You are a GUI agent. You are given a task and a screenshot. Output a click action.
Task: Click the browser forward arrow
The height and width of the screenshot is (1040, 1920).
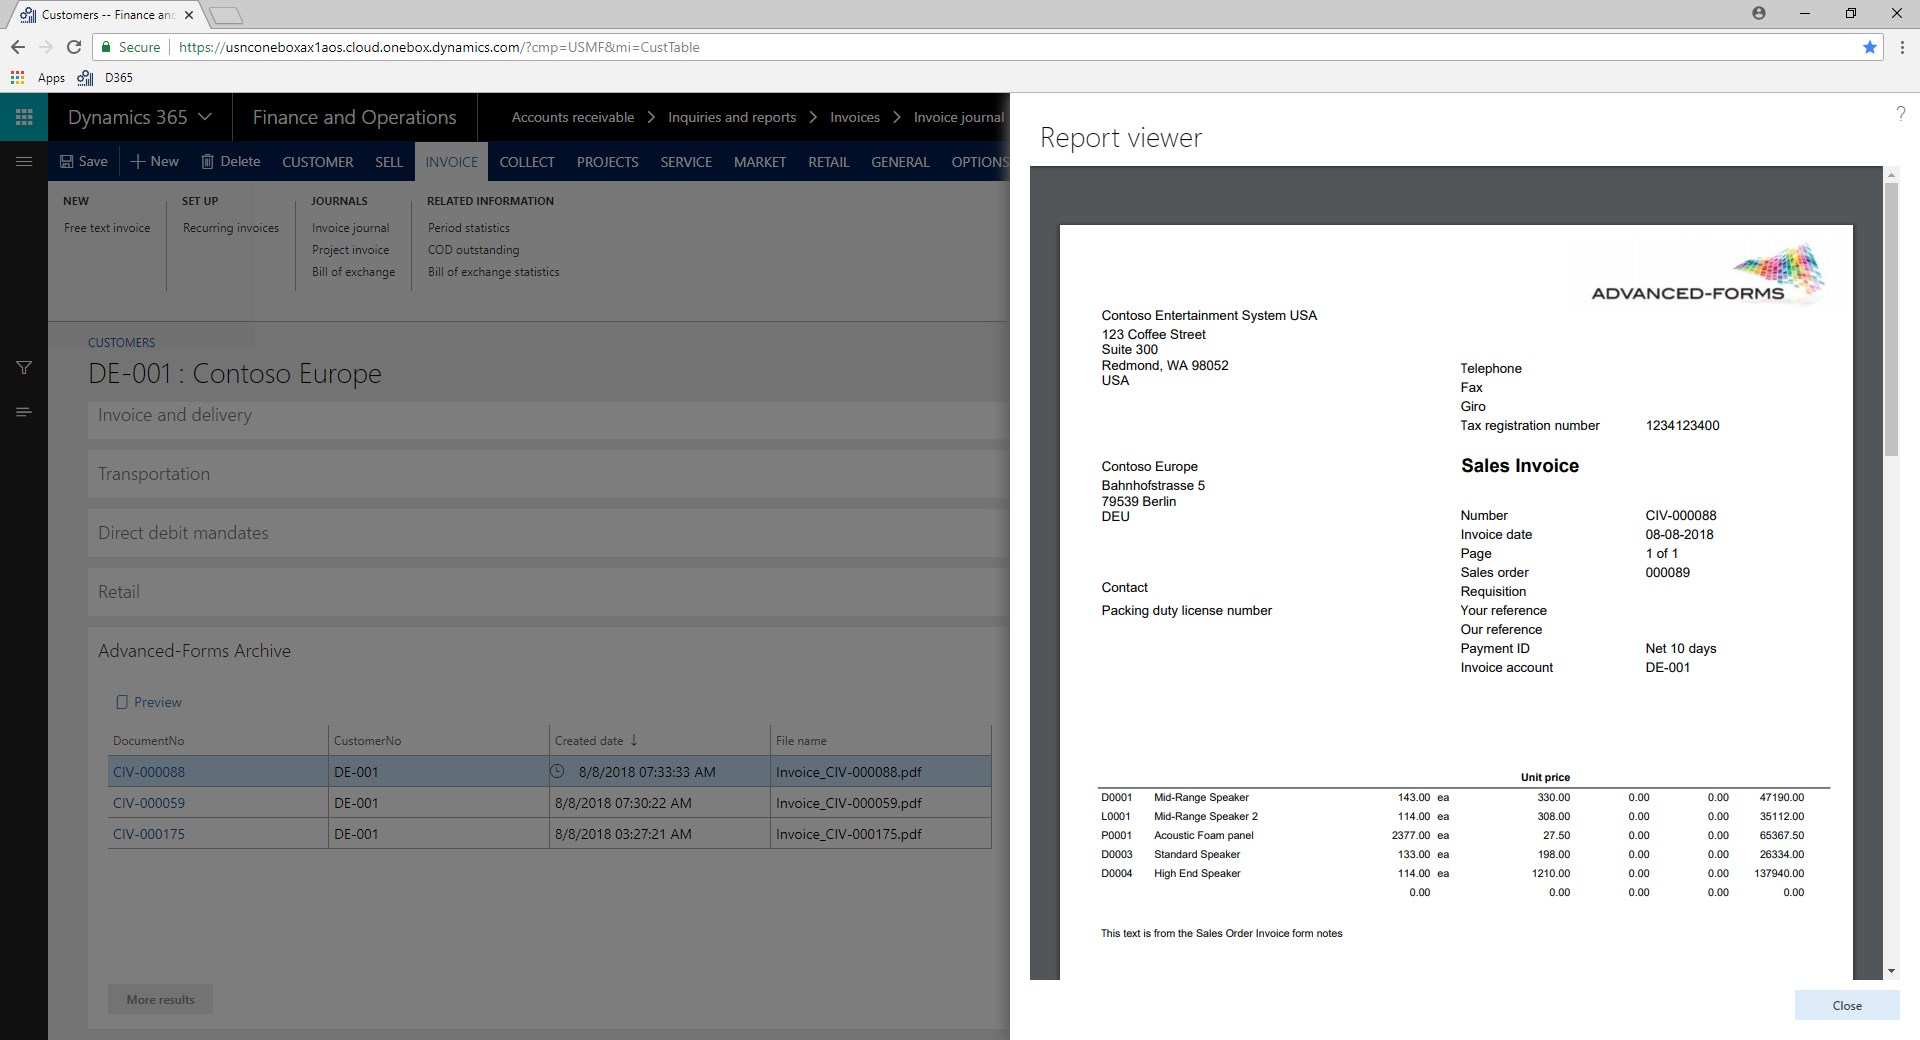pos(45,47)
